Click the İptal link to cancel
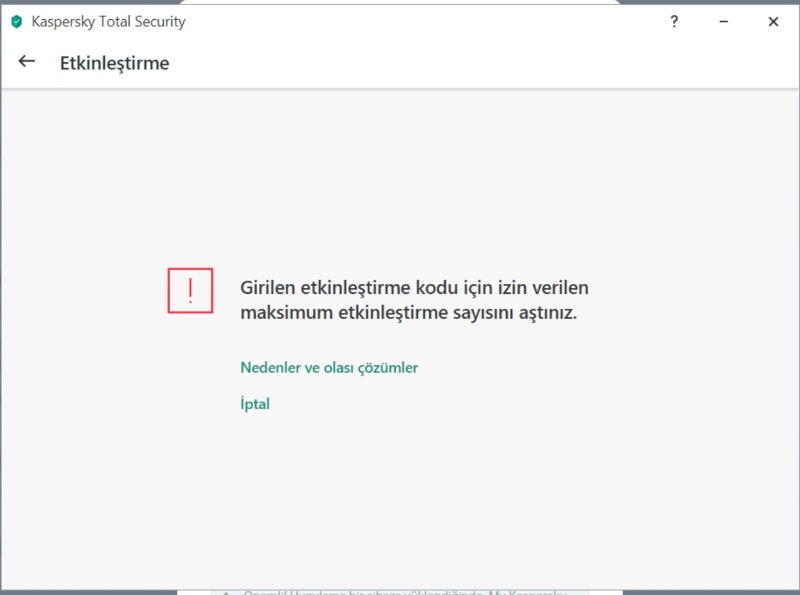Viewport: 800px width, 595px height. pos(255,403)
